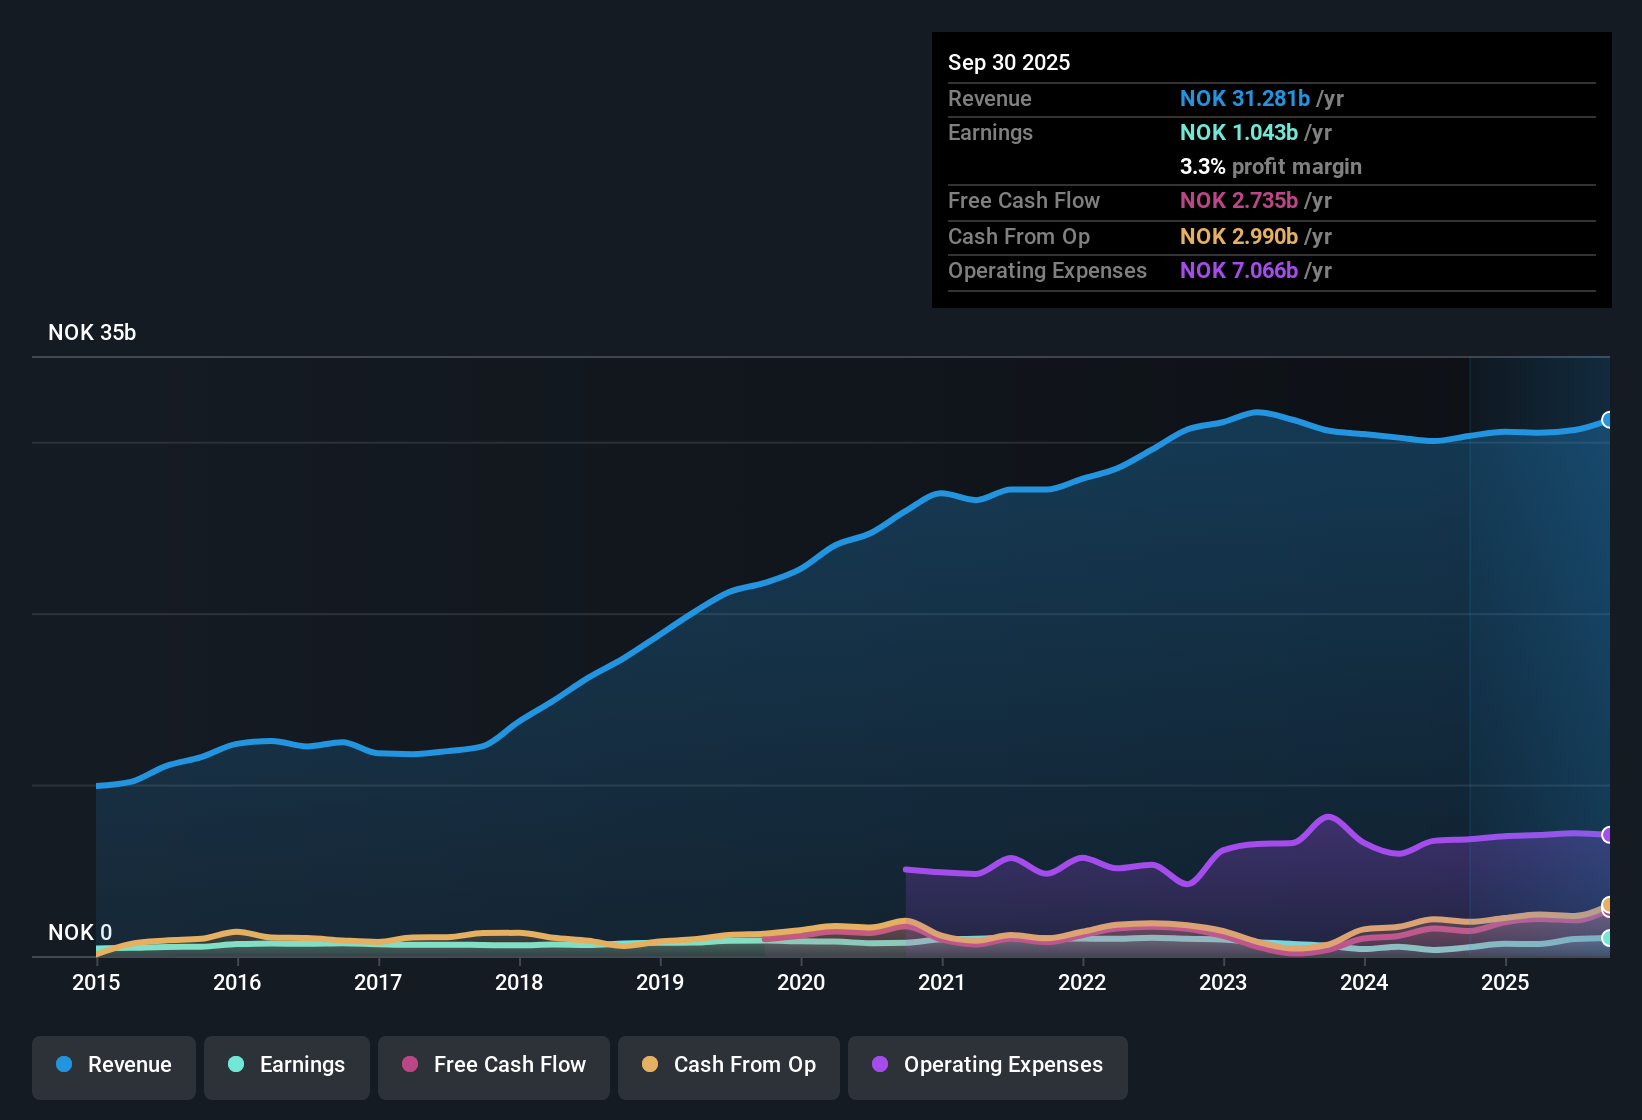Click the Cash From Op endpoint marker
The width and height of the screenshot is (1642, 1120).
click(1608, 906)
